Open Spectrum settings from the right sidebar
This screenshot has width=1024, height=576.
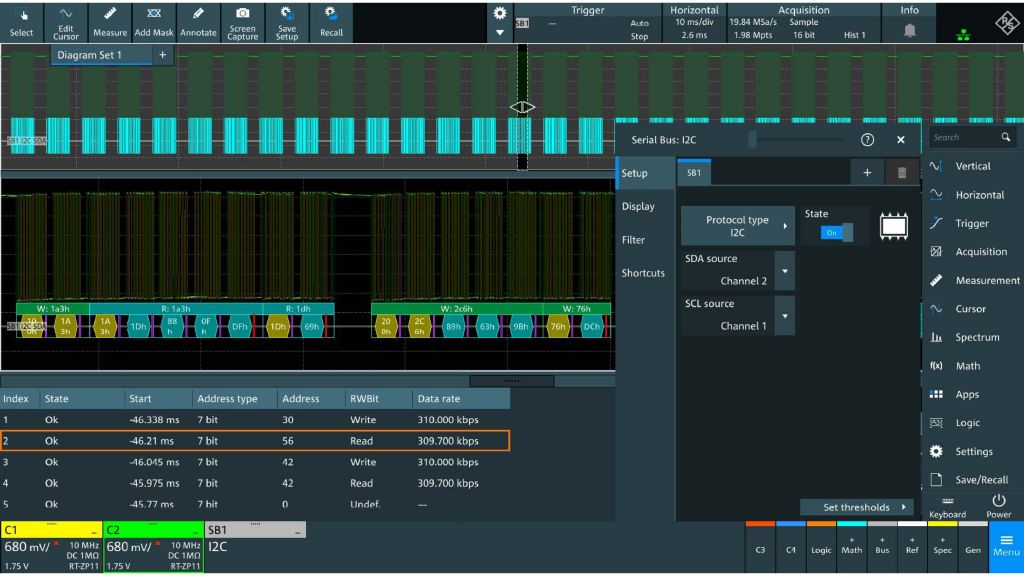coord(970,337)
